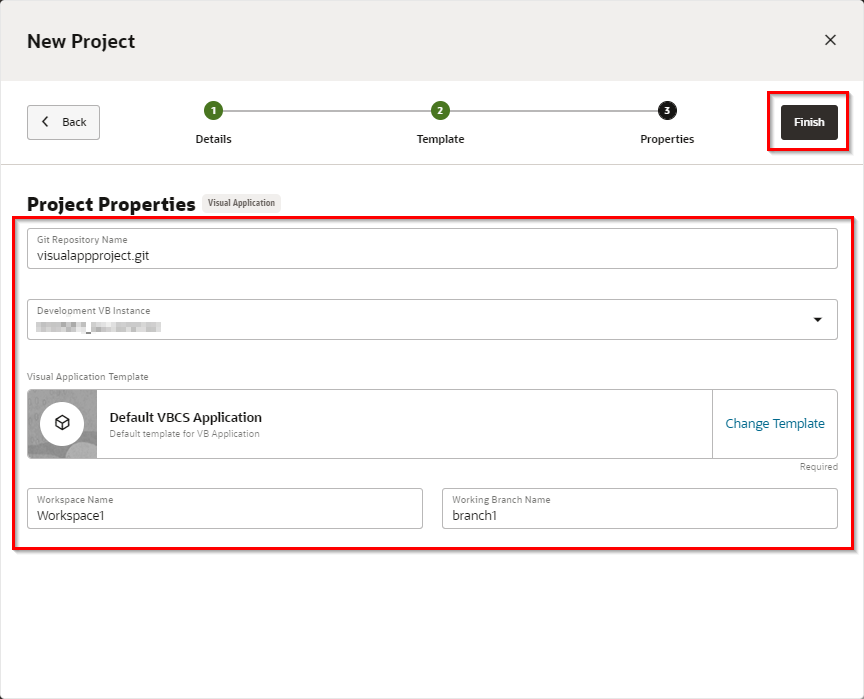Click the Back button
The image size is (864, 699).
63,122
